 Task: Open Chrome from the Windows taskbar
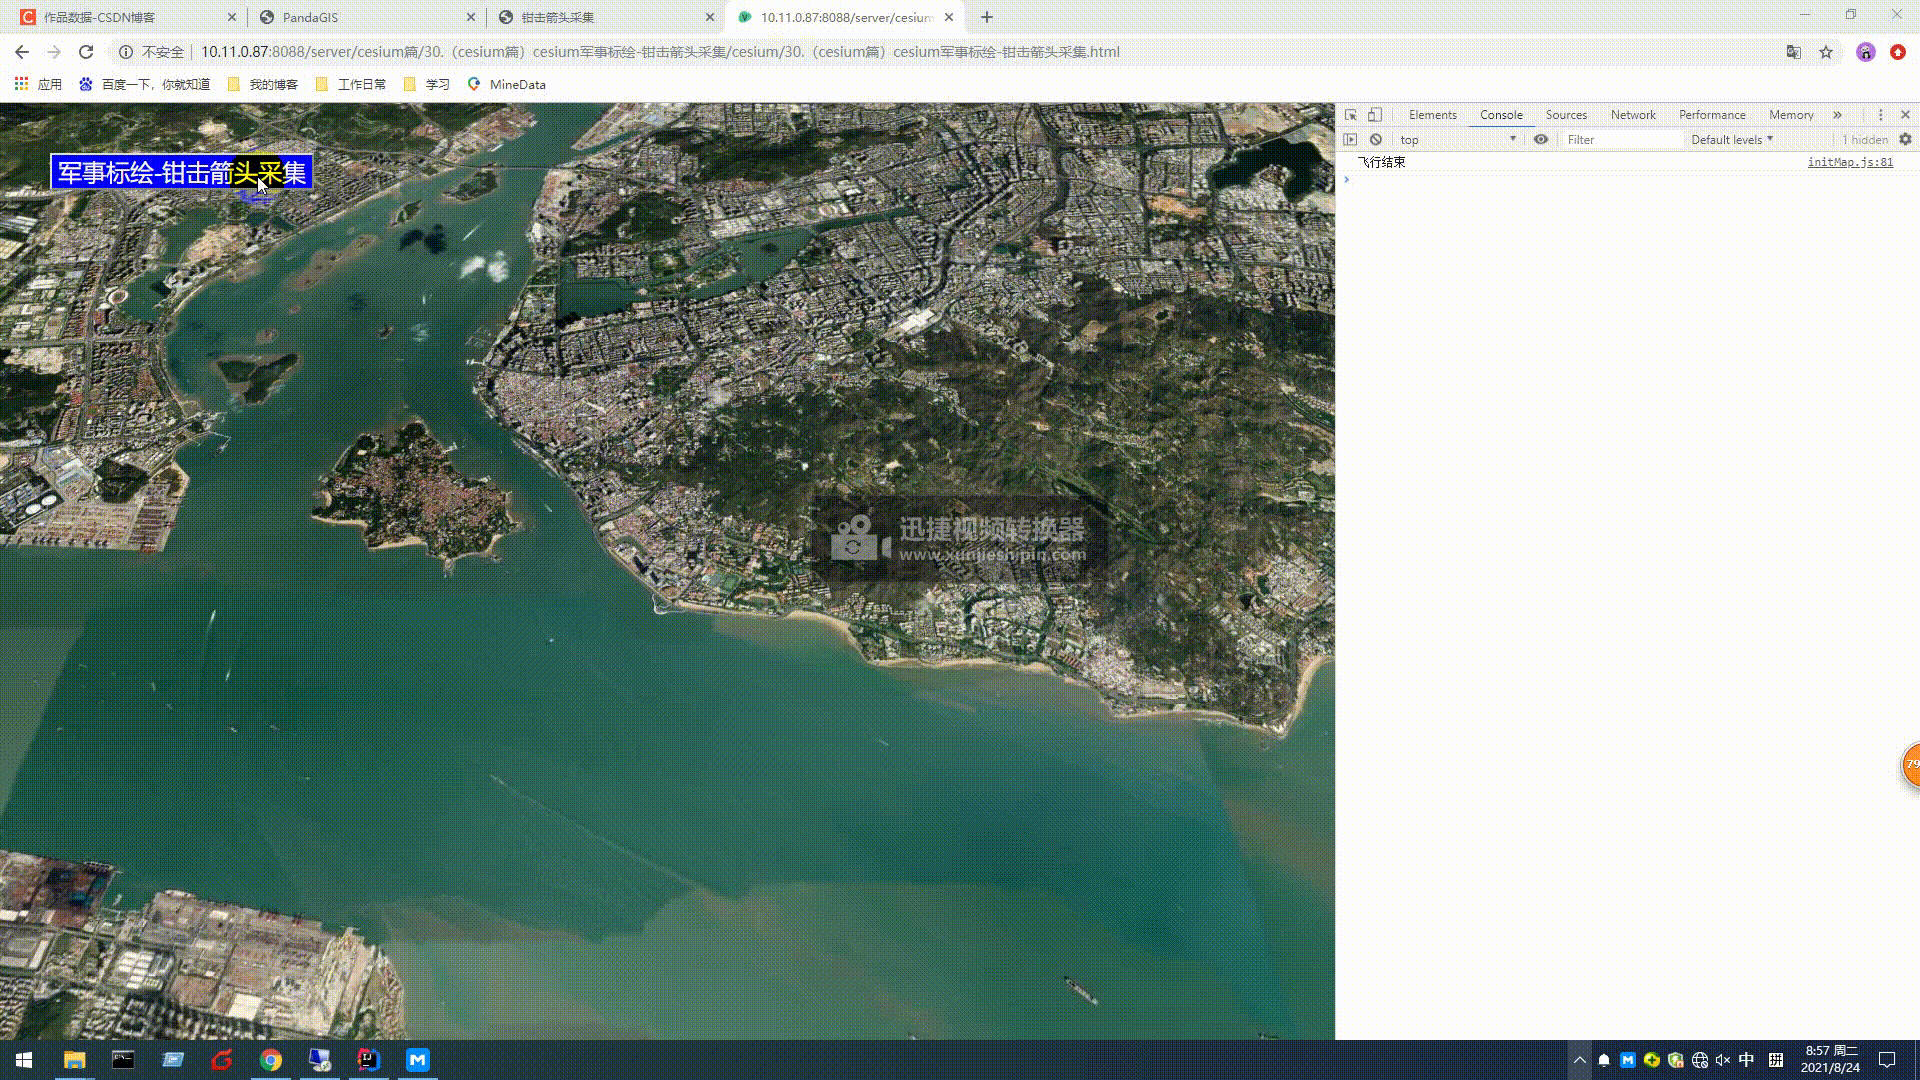(271, 1060)
